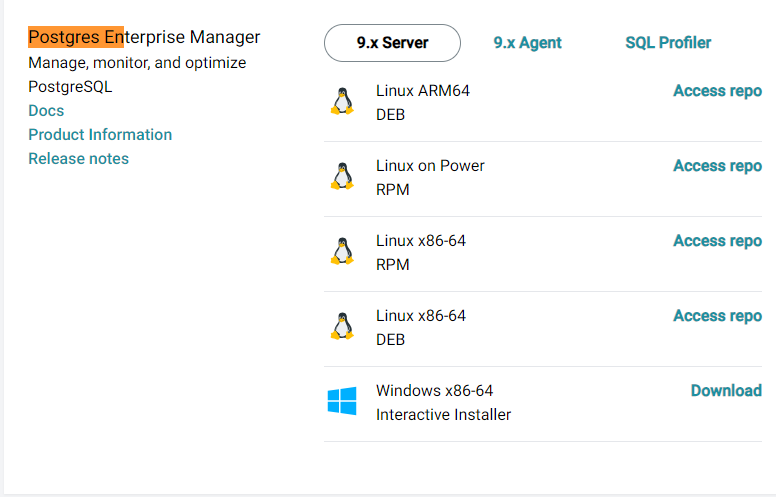Open the SQL Profiler tab
This screenshot has height=497, width=776.
coord(668,43)
